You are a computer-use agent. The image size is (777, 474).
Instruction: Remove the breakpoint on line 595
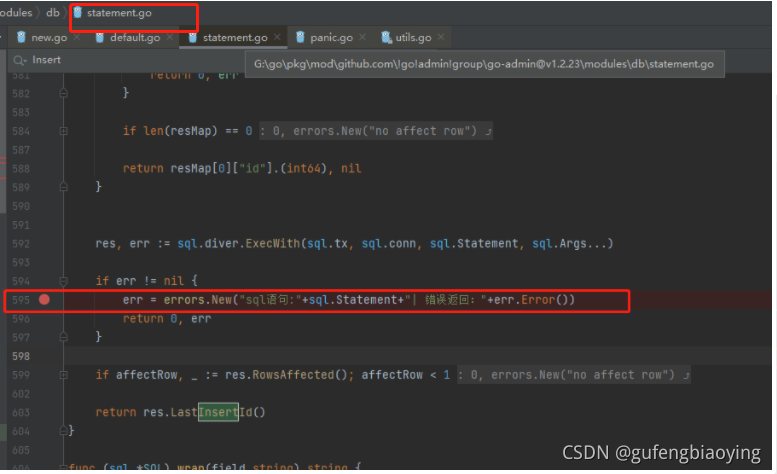click(x=45, y=300)
